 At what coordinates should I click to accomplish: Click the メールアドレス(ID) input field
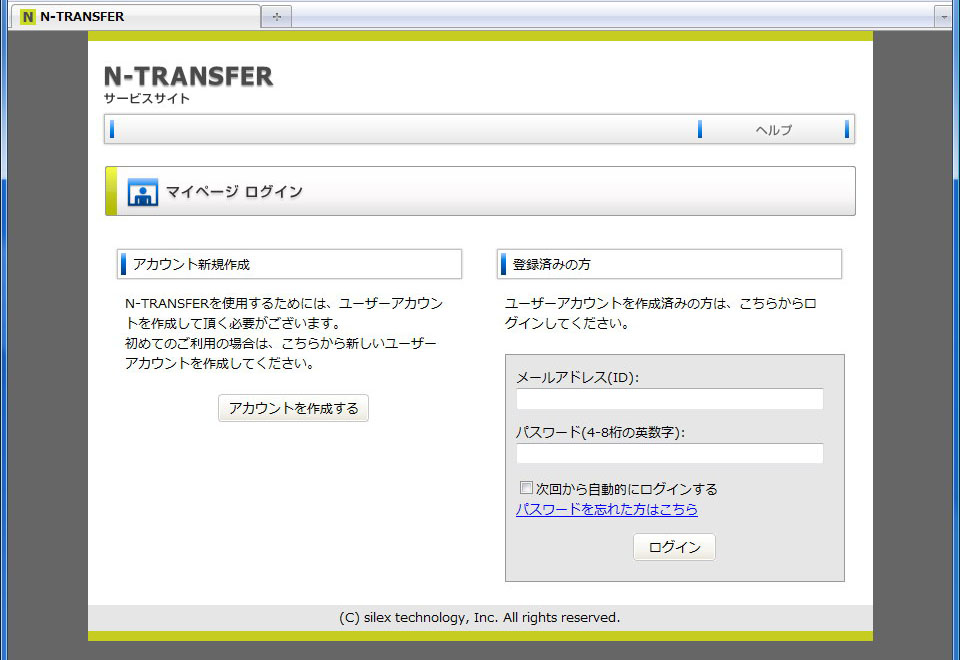[670, 399]
